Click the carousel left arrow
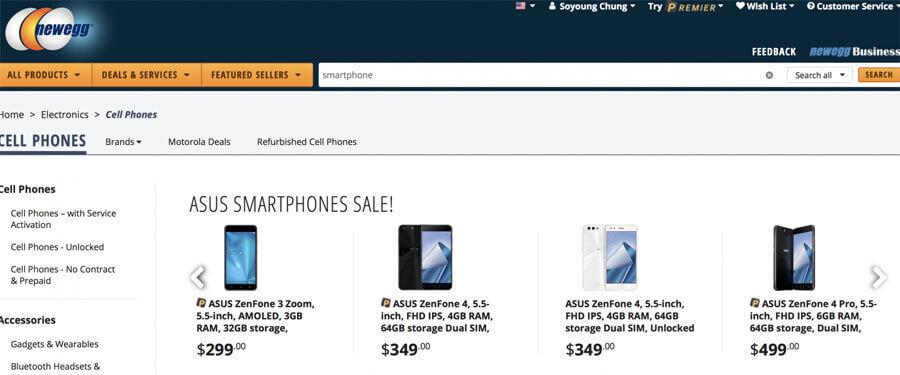Screen dimensions: 900x375 tap(197, 277)
